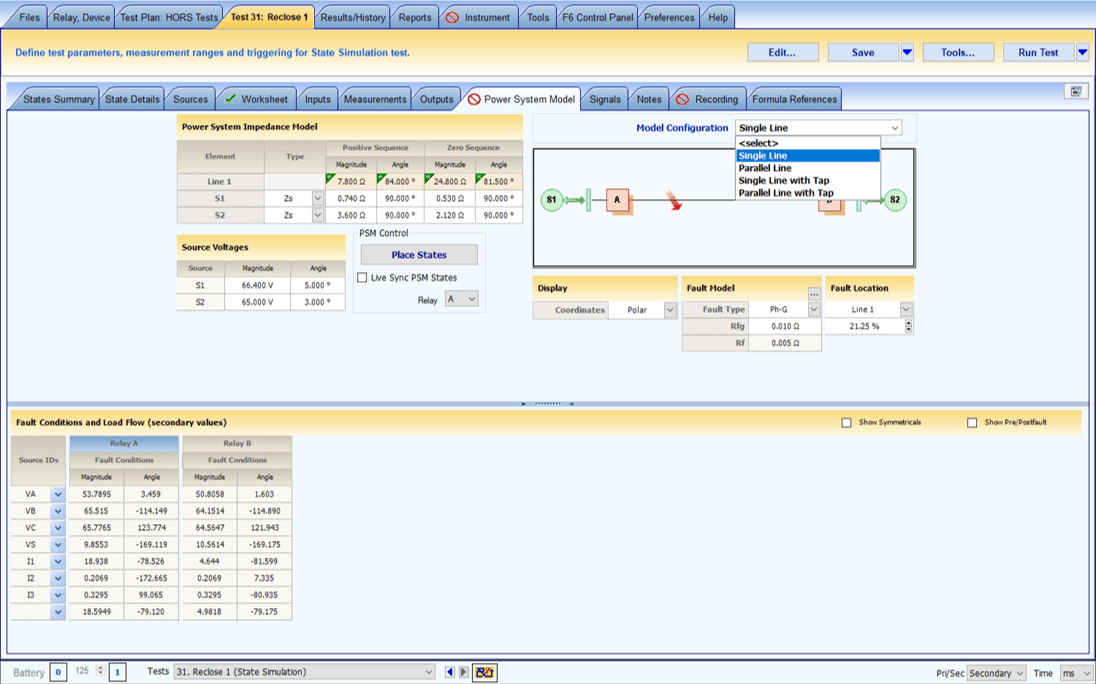Screen dimensions: 1096x684
Task: Open the Coordinates Polar dropdown
Action: click(x=670, y=310)
